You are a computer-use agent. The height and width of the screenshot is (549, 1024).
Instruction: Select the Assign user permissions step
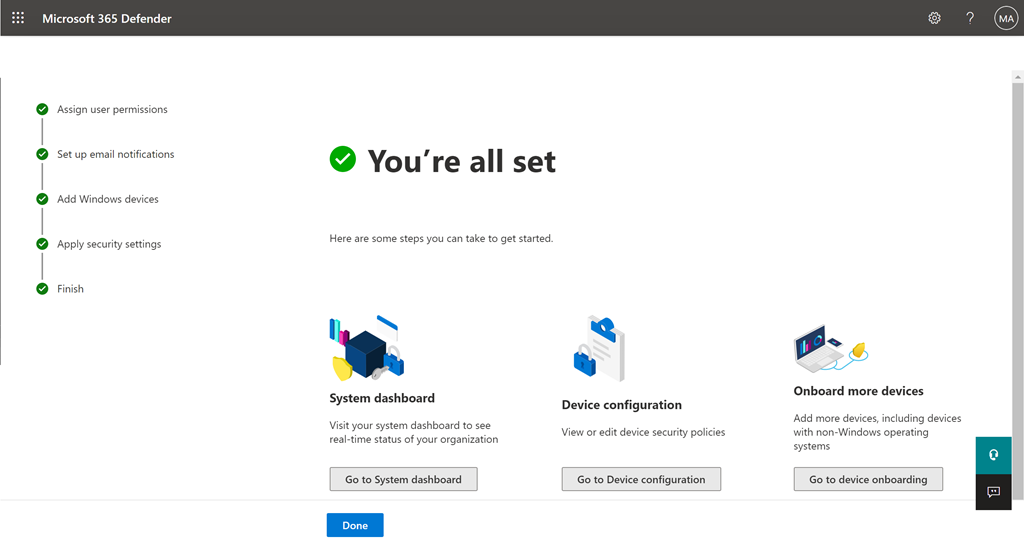[112, 110]
